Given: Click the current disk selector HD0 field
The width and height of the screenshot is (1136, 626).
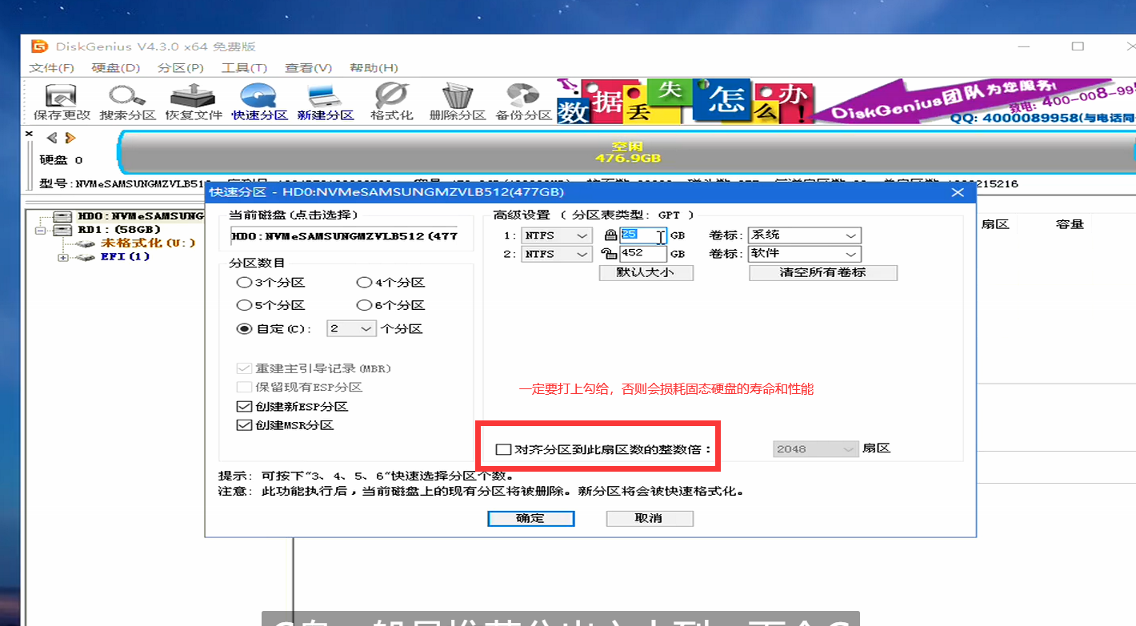Looking at the screenshot, I should coord(344,236).
